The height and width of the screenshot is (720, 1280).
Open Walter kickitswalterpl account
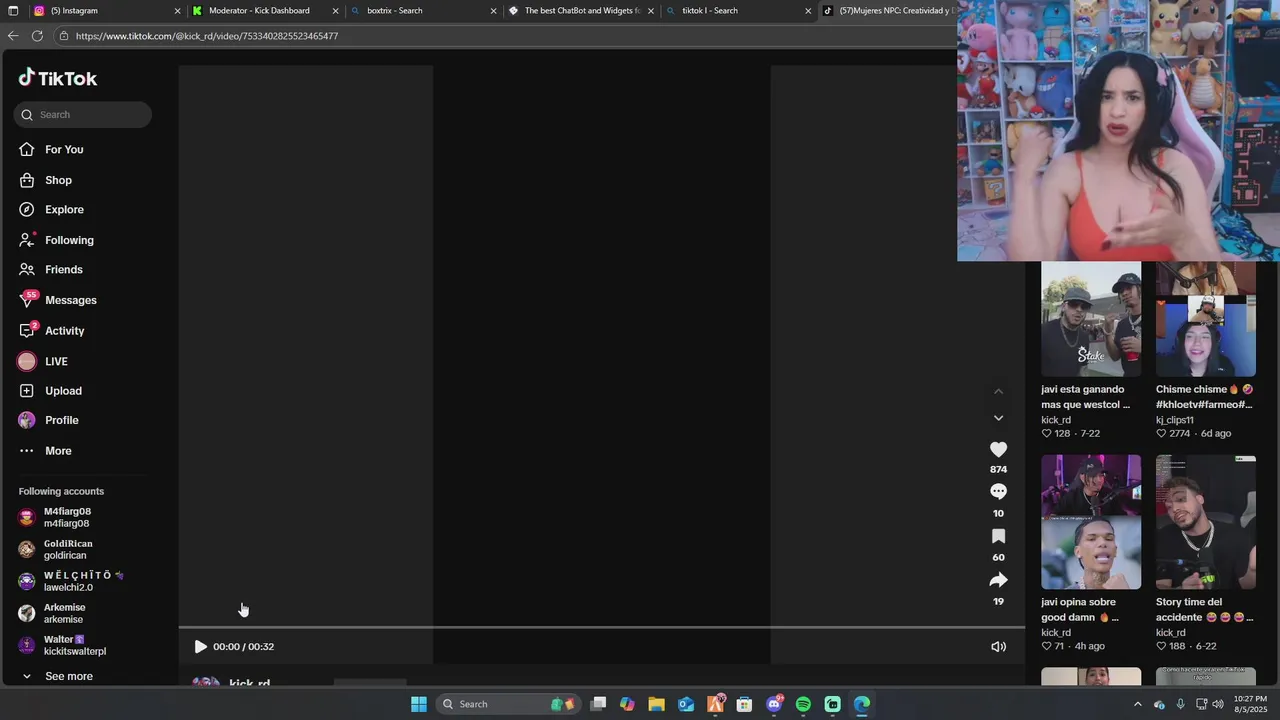(x=74, y=645)
